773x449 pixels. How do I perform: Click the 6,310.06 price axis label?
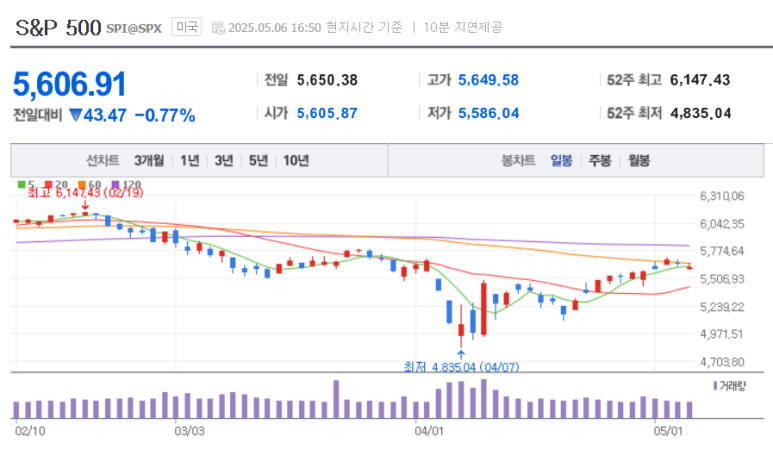[x=722, y=196]
